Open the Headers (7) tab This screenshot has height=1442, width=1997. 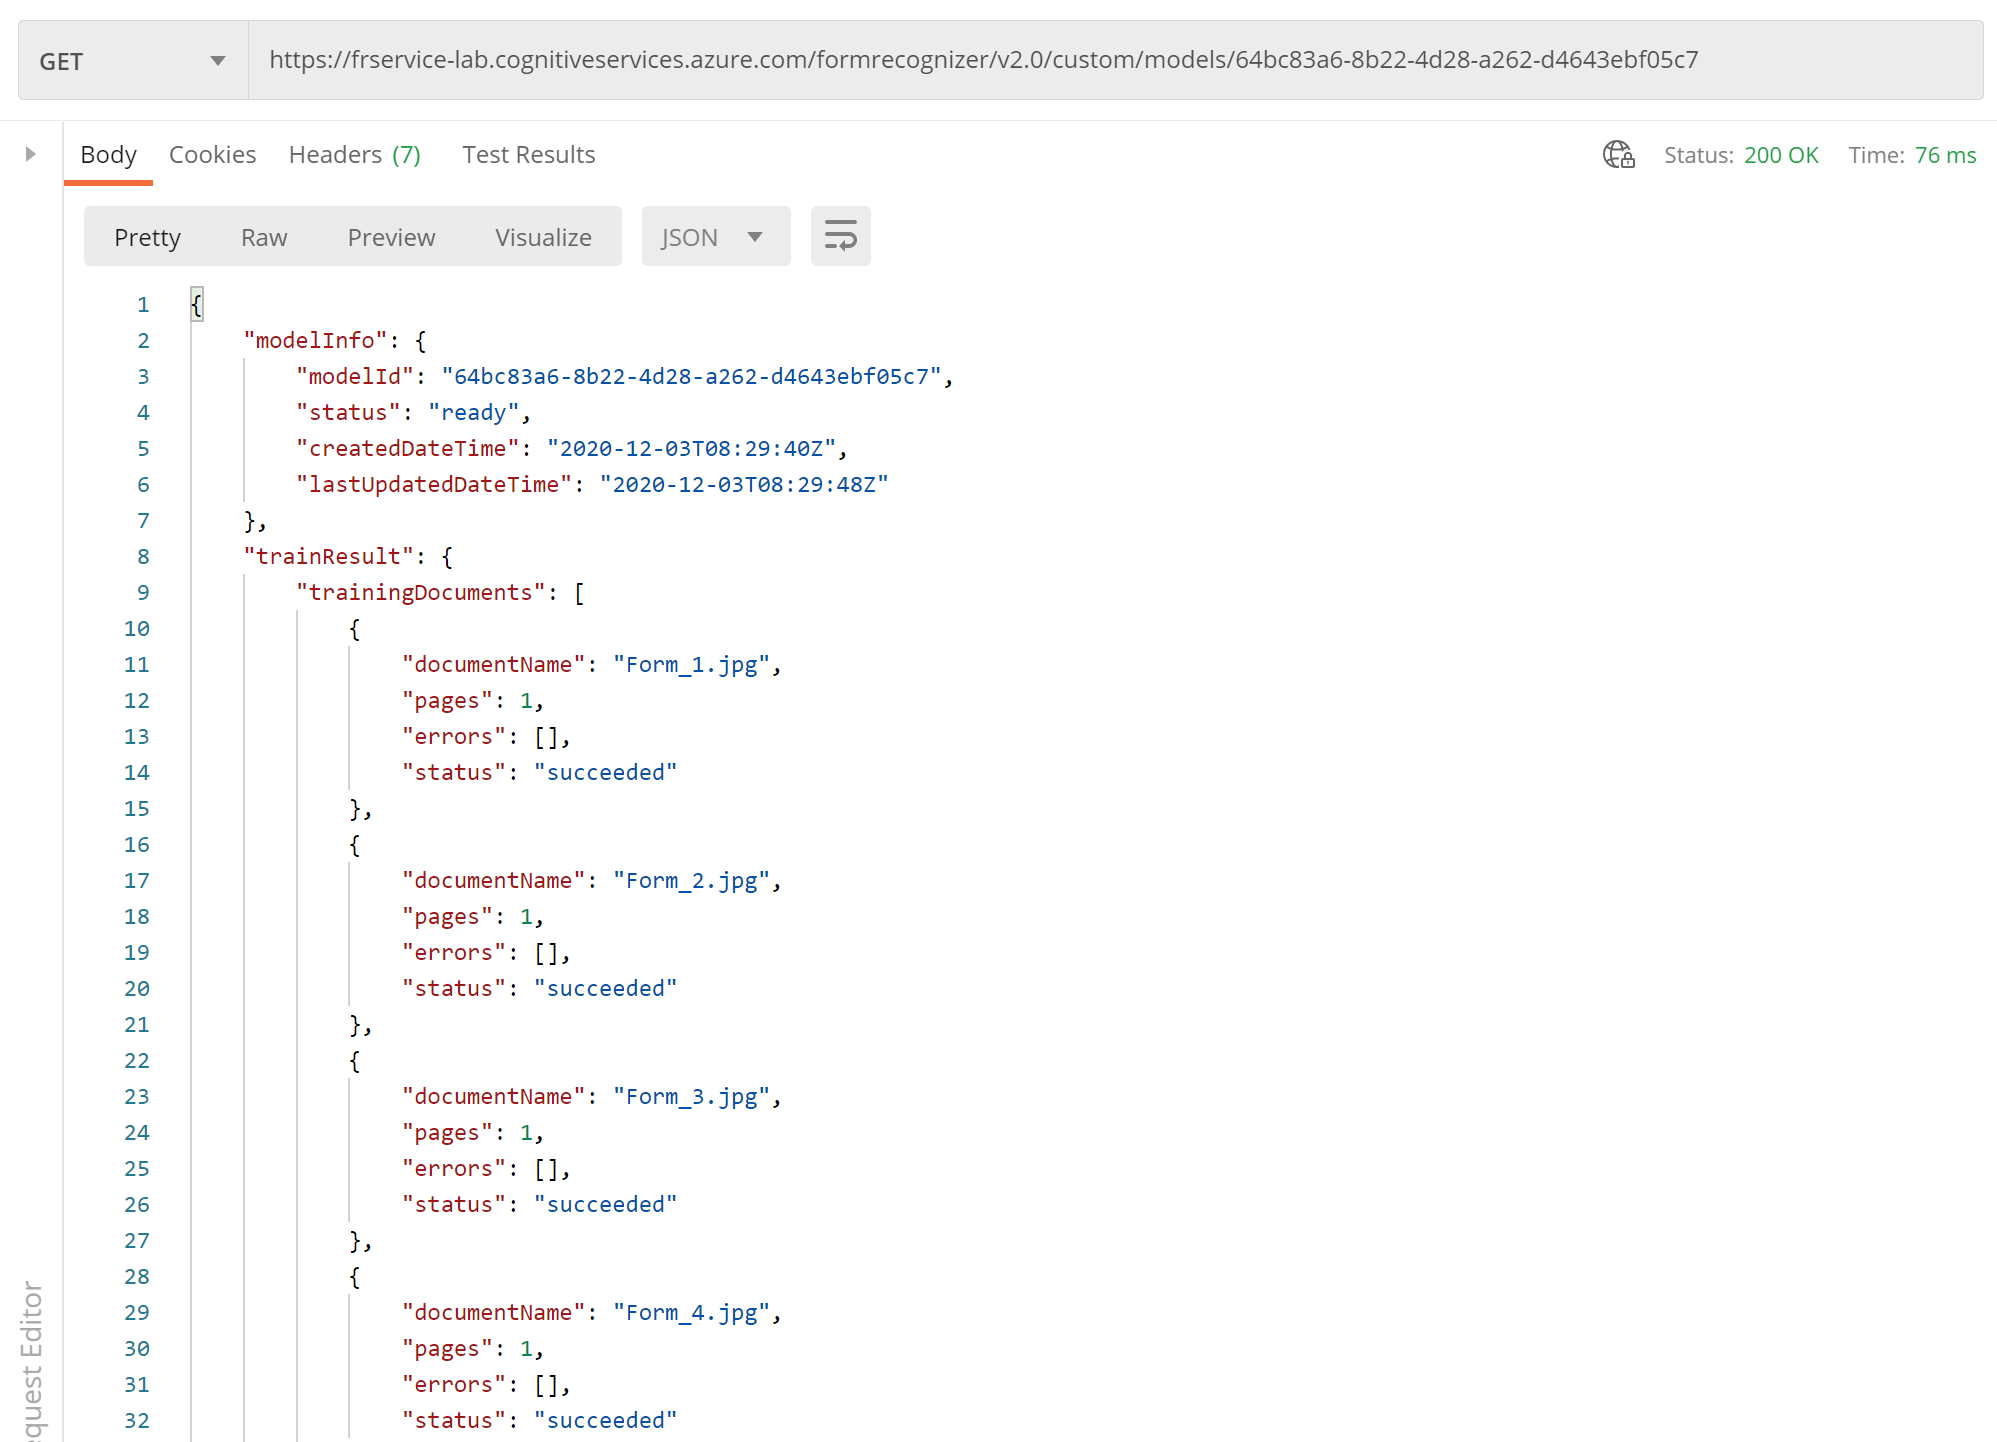pyautogui.click(x=354, y=155)
